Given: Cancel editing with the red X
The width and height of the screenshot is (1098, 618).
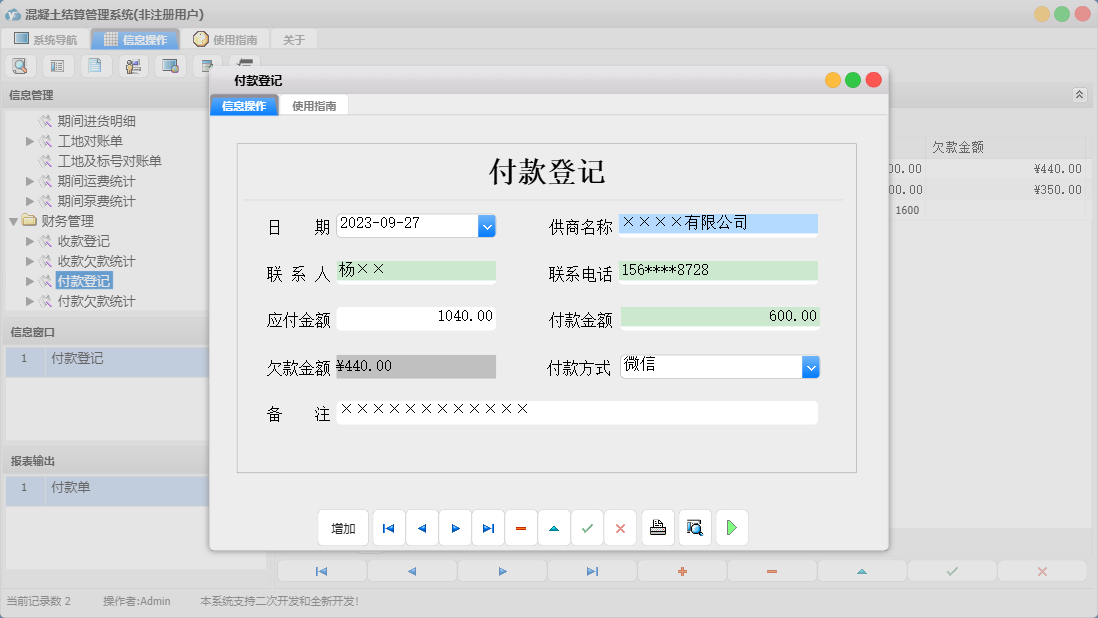Looking at the screenshot, I should click(620, 527).
